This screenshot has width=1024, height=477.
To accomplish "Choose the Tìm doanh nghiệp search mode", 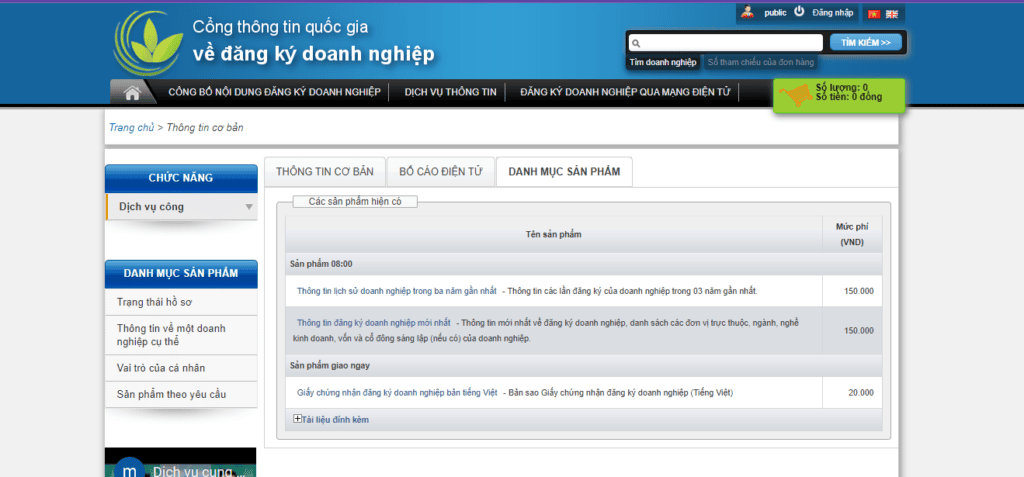I will [663, 62].
